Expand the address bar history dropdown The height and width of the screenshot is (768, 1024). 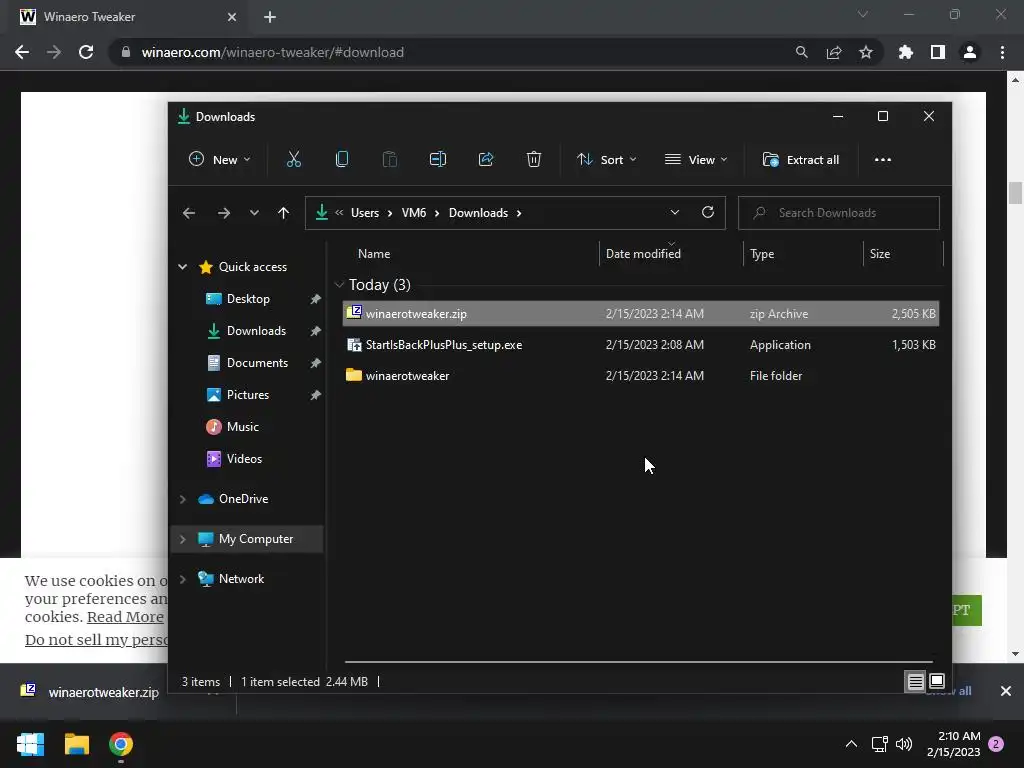(675, 212)
